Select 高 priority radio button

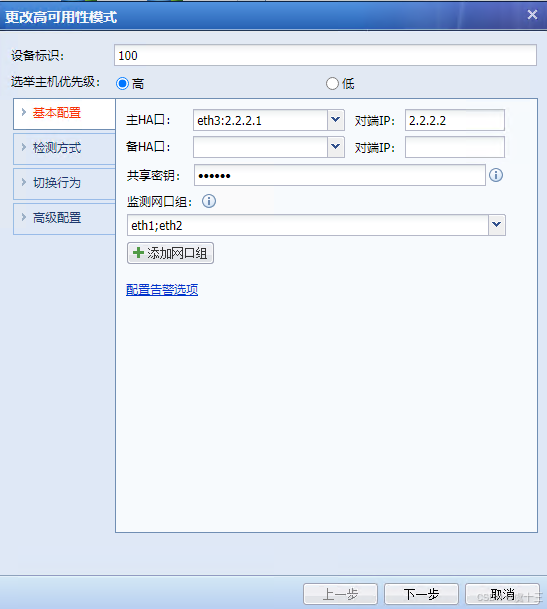click(122, 84)
